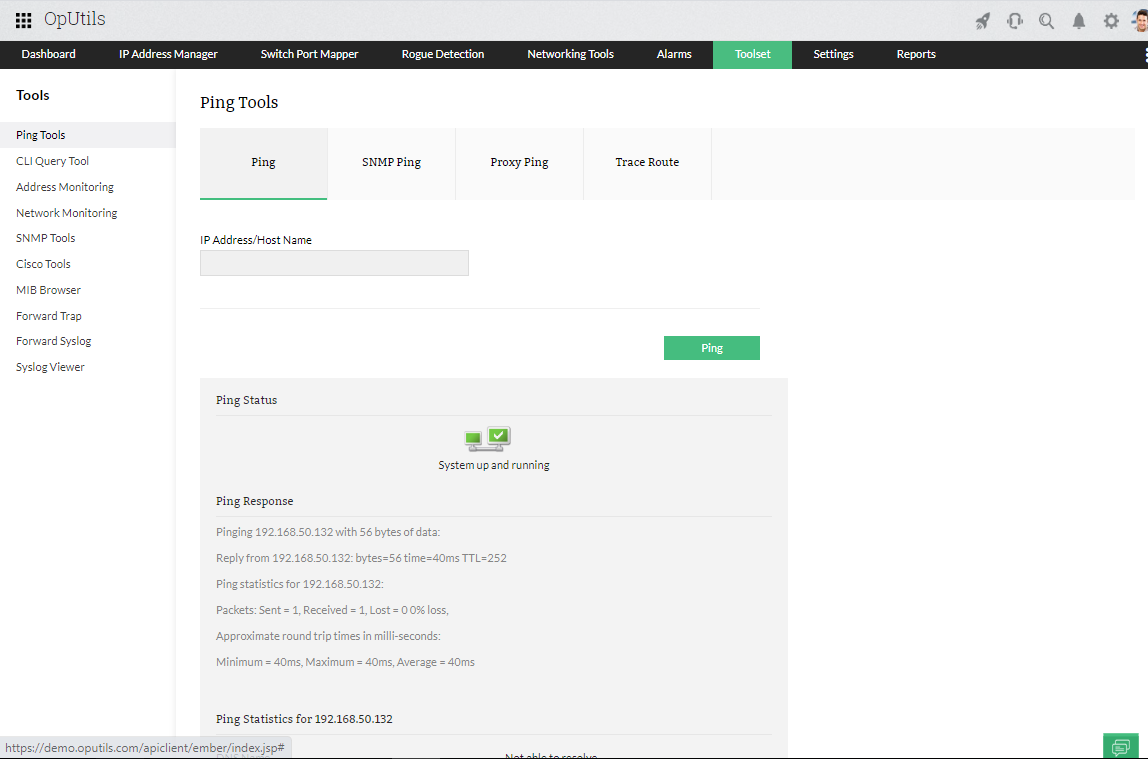1148x759 pixels.
Task: Click 'Packets: Sent = 1' statistics line
Action: [332, 610]
